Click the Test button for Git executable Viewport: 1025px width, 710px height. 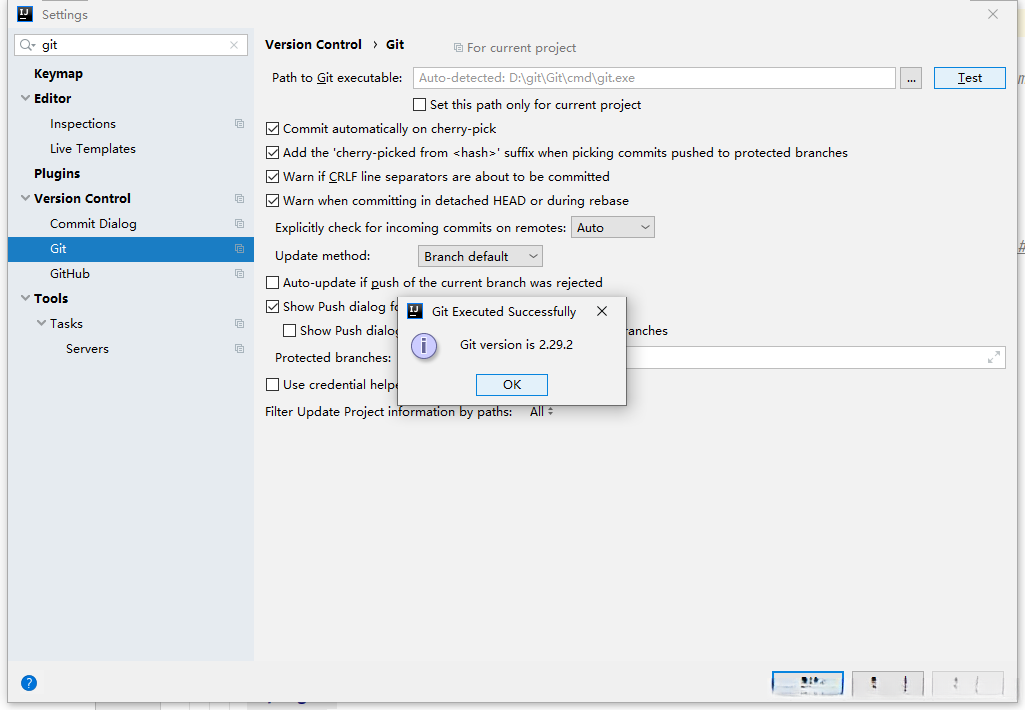(969, 78)
